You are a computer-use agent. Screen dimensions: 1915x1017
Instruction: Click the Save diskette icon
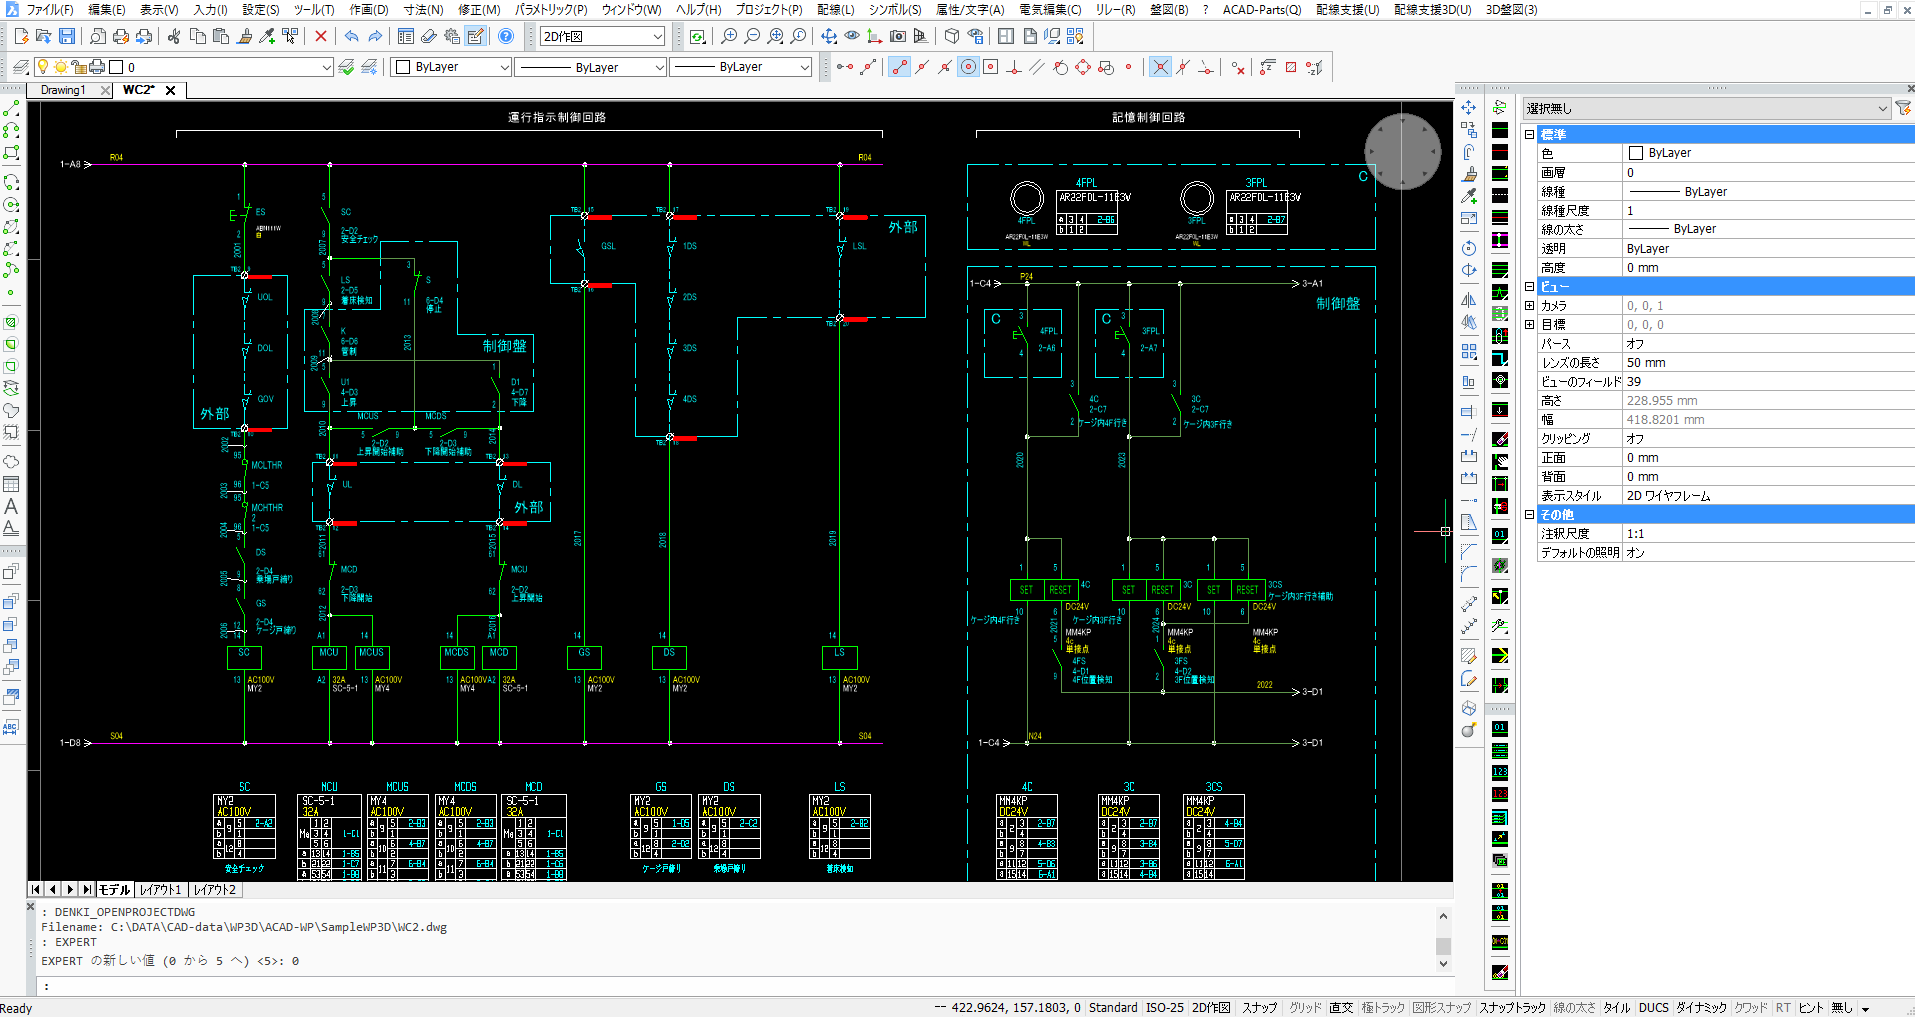pos(67,36)
